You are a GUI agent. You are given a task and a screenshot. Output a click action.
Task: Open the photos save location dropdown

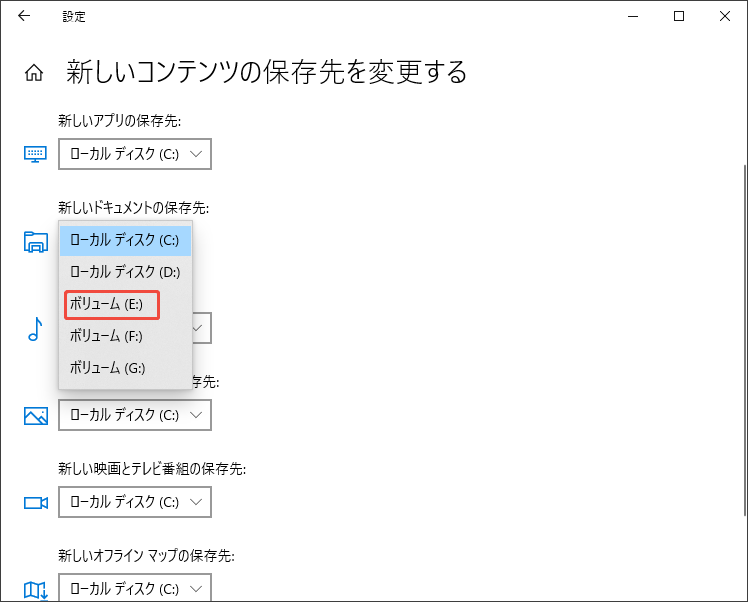[135, 415]
